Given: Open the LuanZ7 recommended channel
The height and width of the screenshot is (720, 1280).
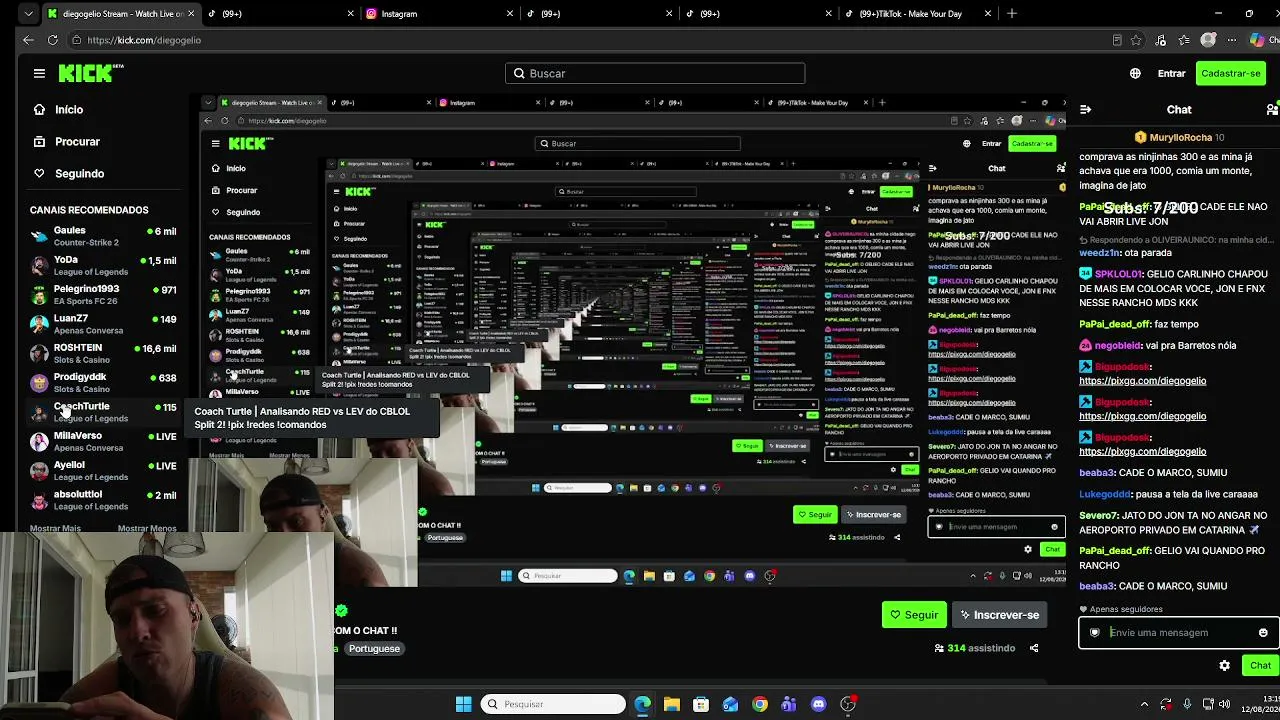Looking at the screenshot, I should [x=103, y=324].
